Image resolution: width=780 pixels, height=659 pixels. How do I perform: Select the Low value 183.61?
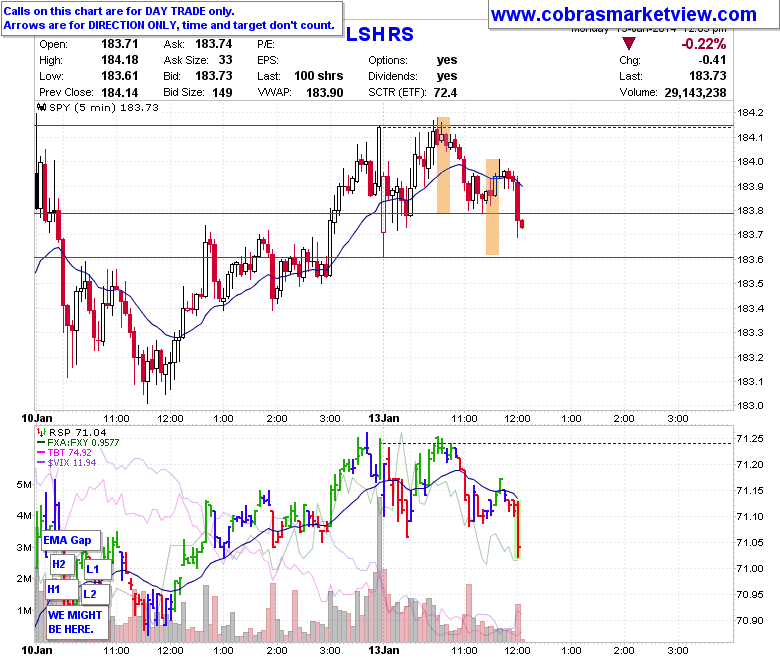point(119,76)
